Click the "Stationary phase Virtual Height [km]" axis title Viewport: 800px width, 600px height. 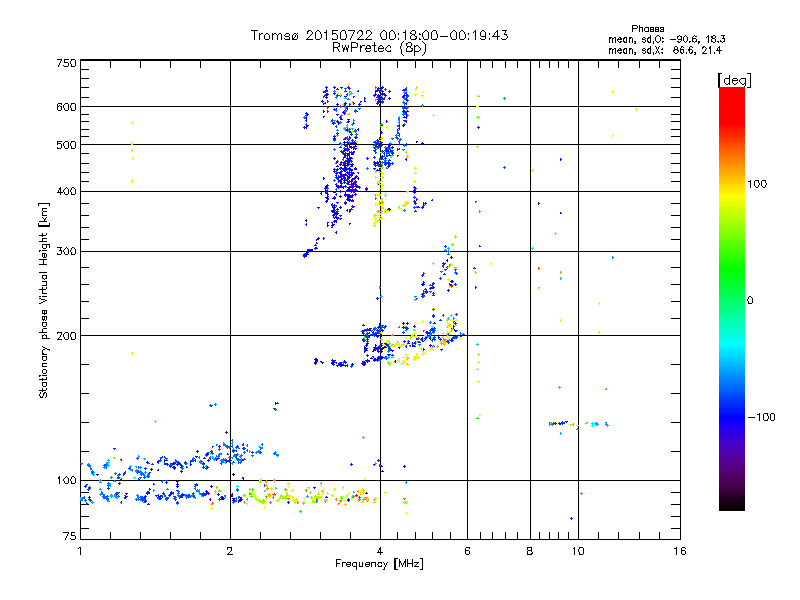[44, 301]
